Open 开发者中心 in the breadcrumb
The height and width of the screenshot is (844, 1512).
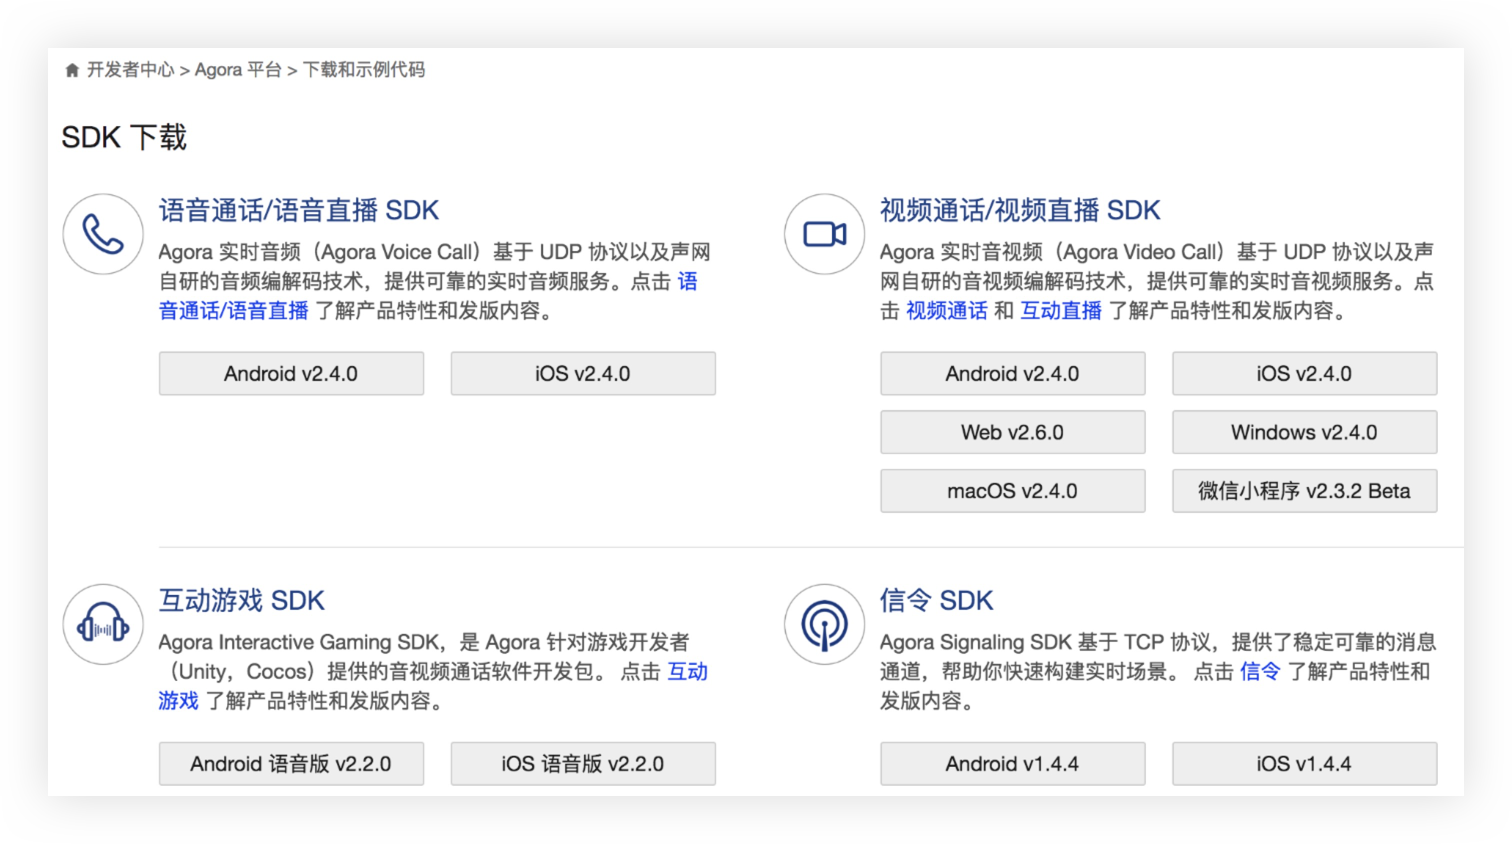click(131, 70)
